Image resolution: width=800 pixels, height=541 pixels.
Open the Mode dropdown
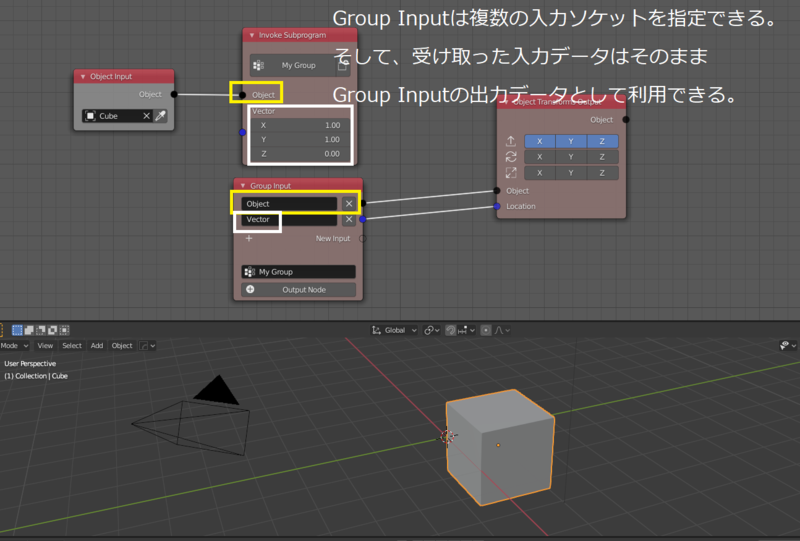[x=14, y=346]
